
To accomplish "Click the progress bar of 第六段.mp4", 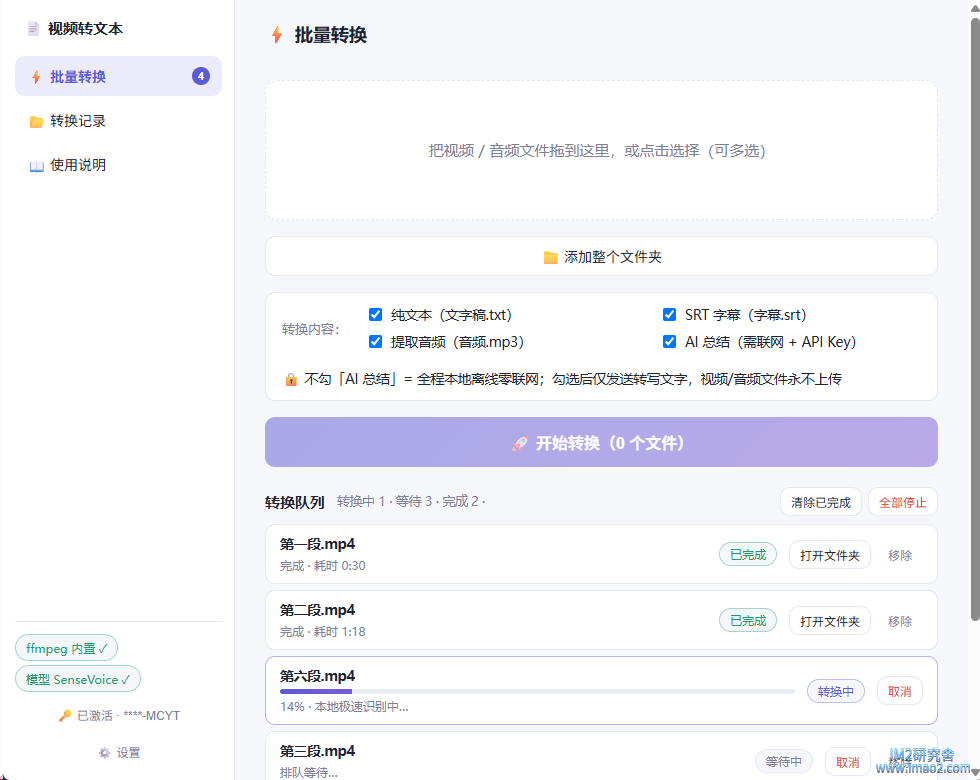I will point(537,691).
